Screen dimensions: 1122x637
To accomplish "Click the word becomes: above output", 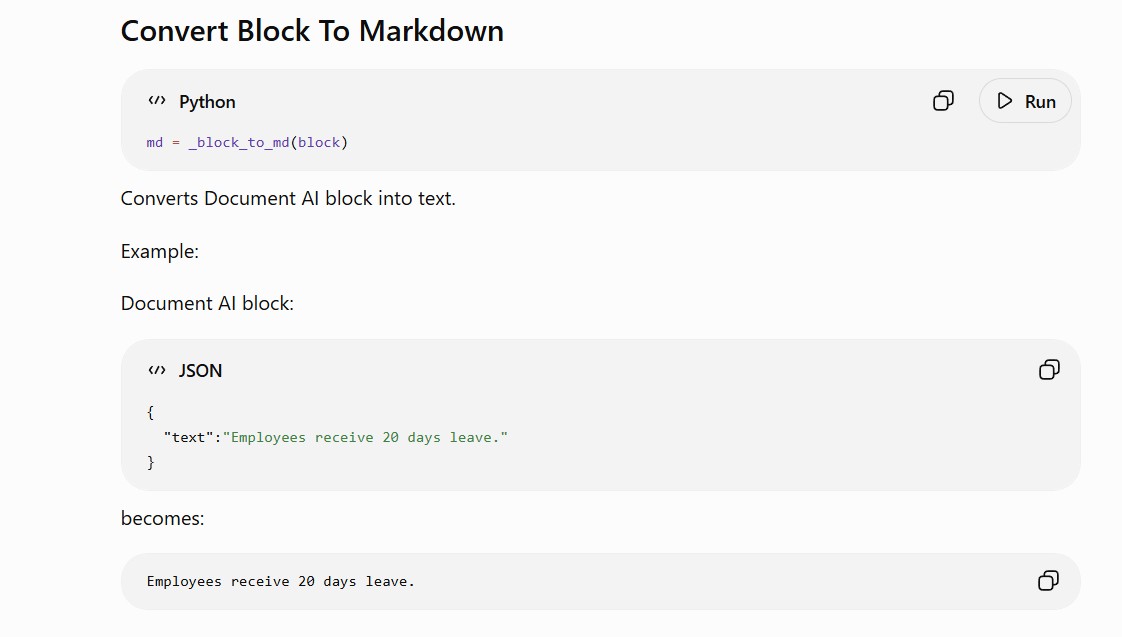I will 162,518.
